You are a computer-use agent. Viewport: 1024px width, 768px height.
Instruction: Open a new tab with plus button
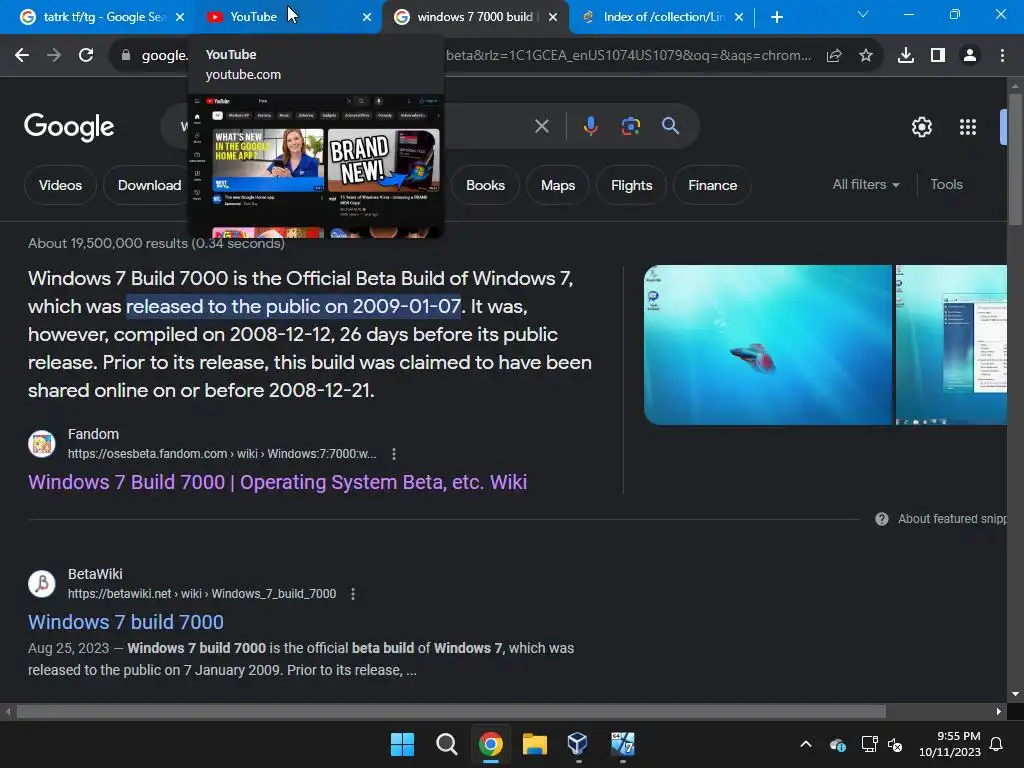pos(776,17)
